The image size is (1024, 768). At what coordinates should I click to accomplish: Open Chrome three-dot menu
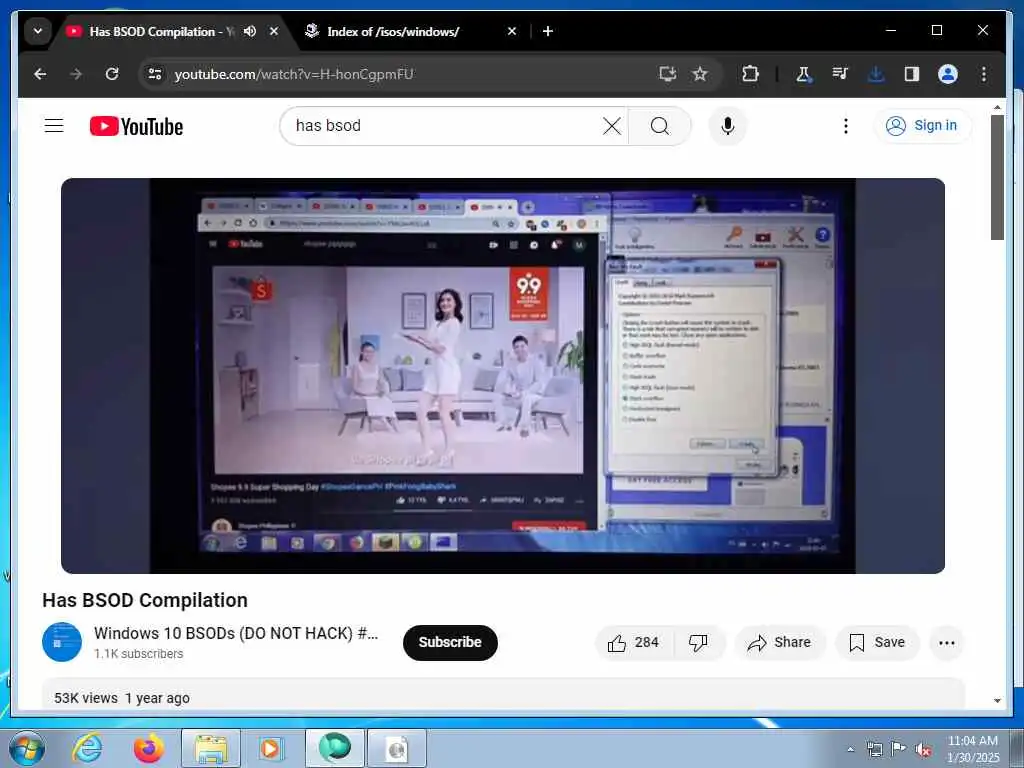click(984, 74)
